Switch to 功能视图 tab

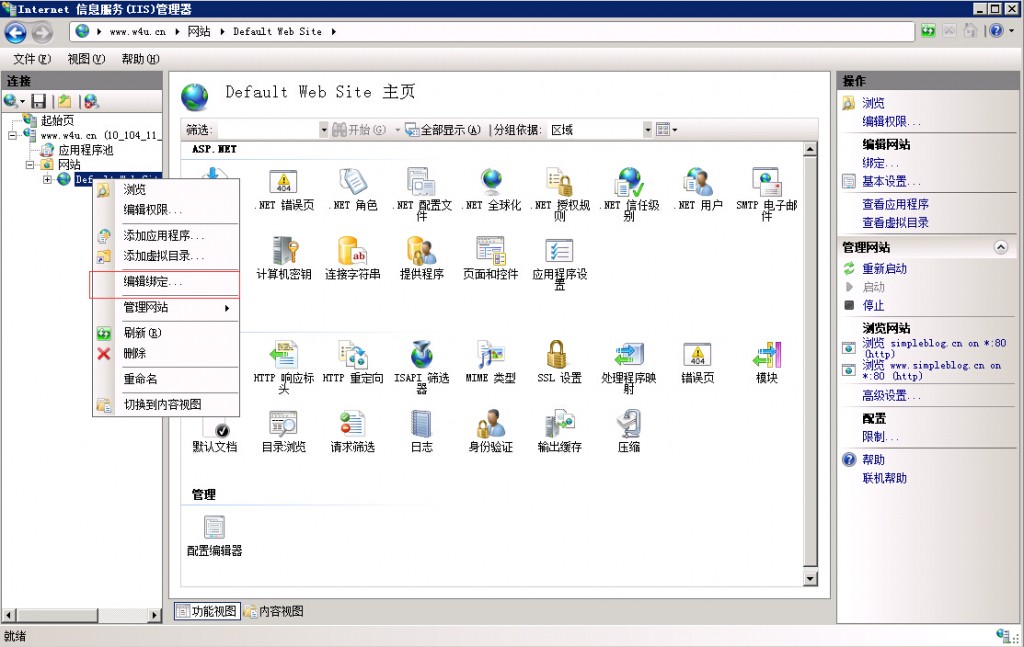(207, 611)
